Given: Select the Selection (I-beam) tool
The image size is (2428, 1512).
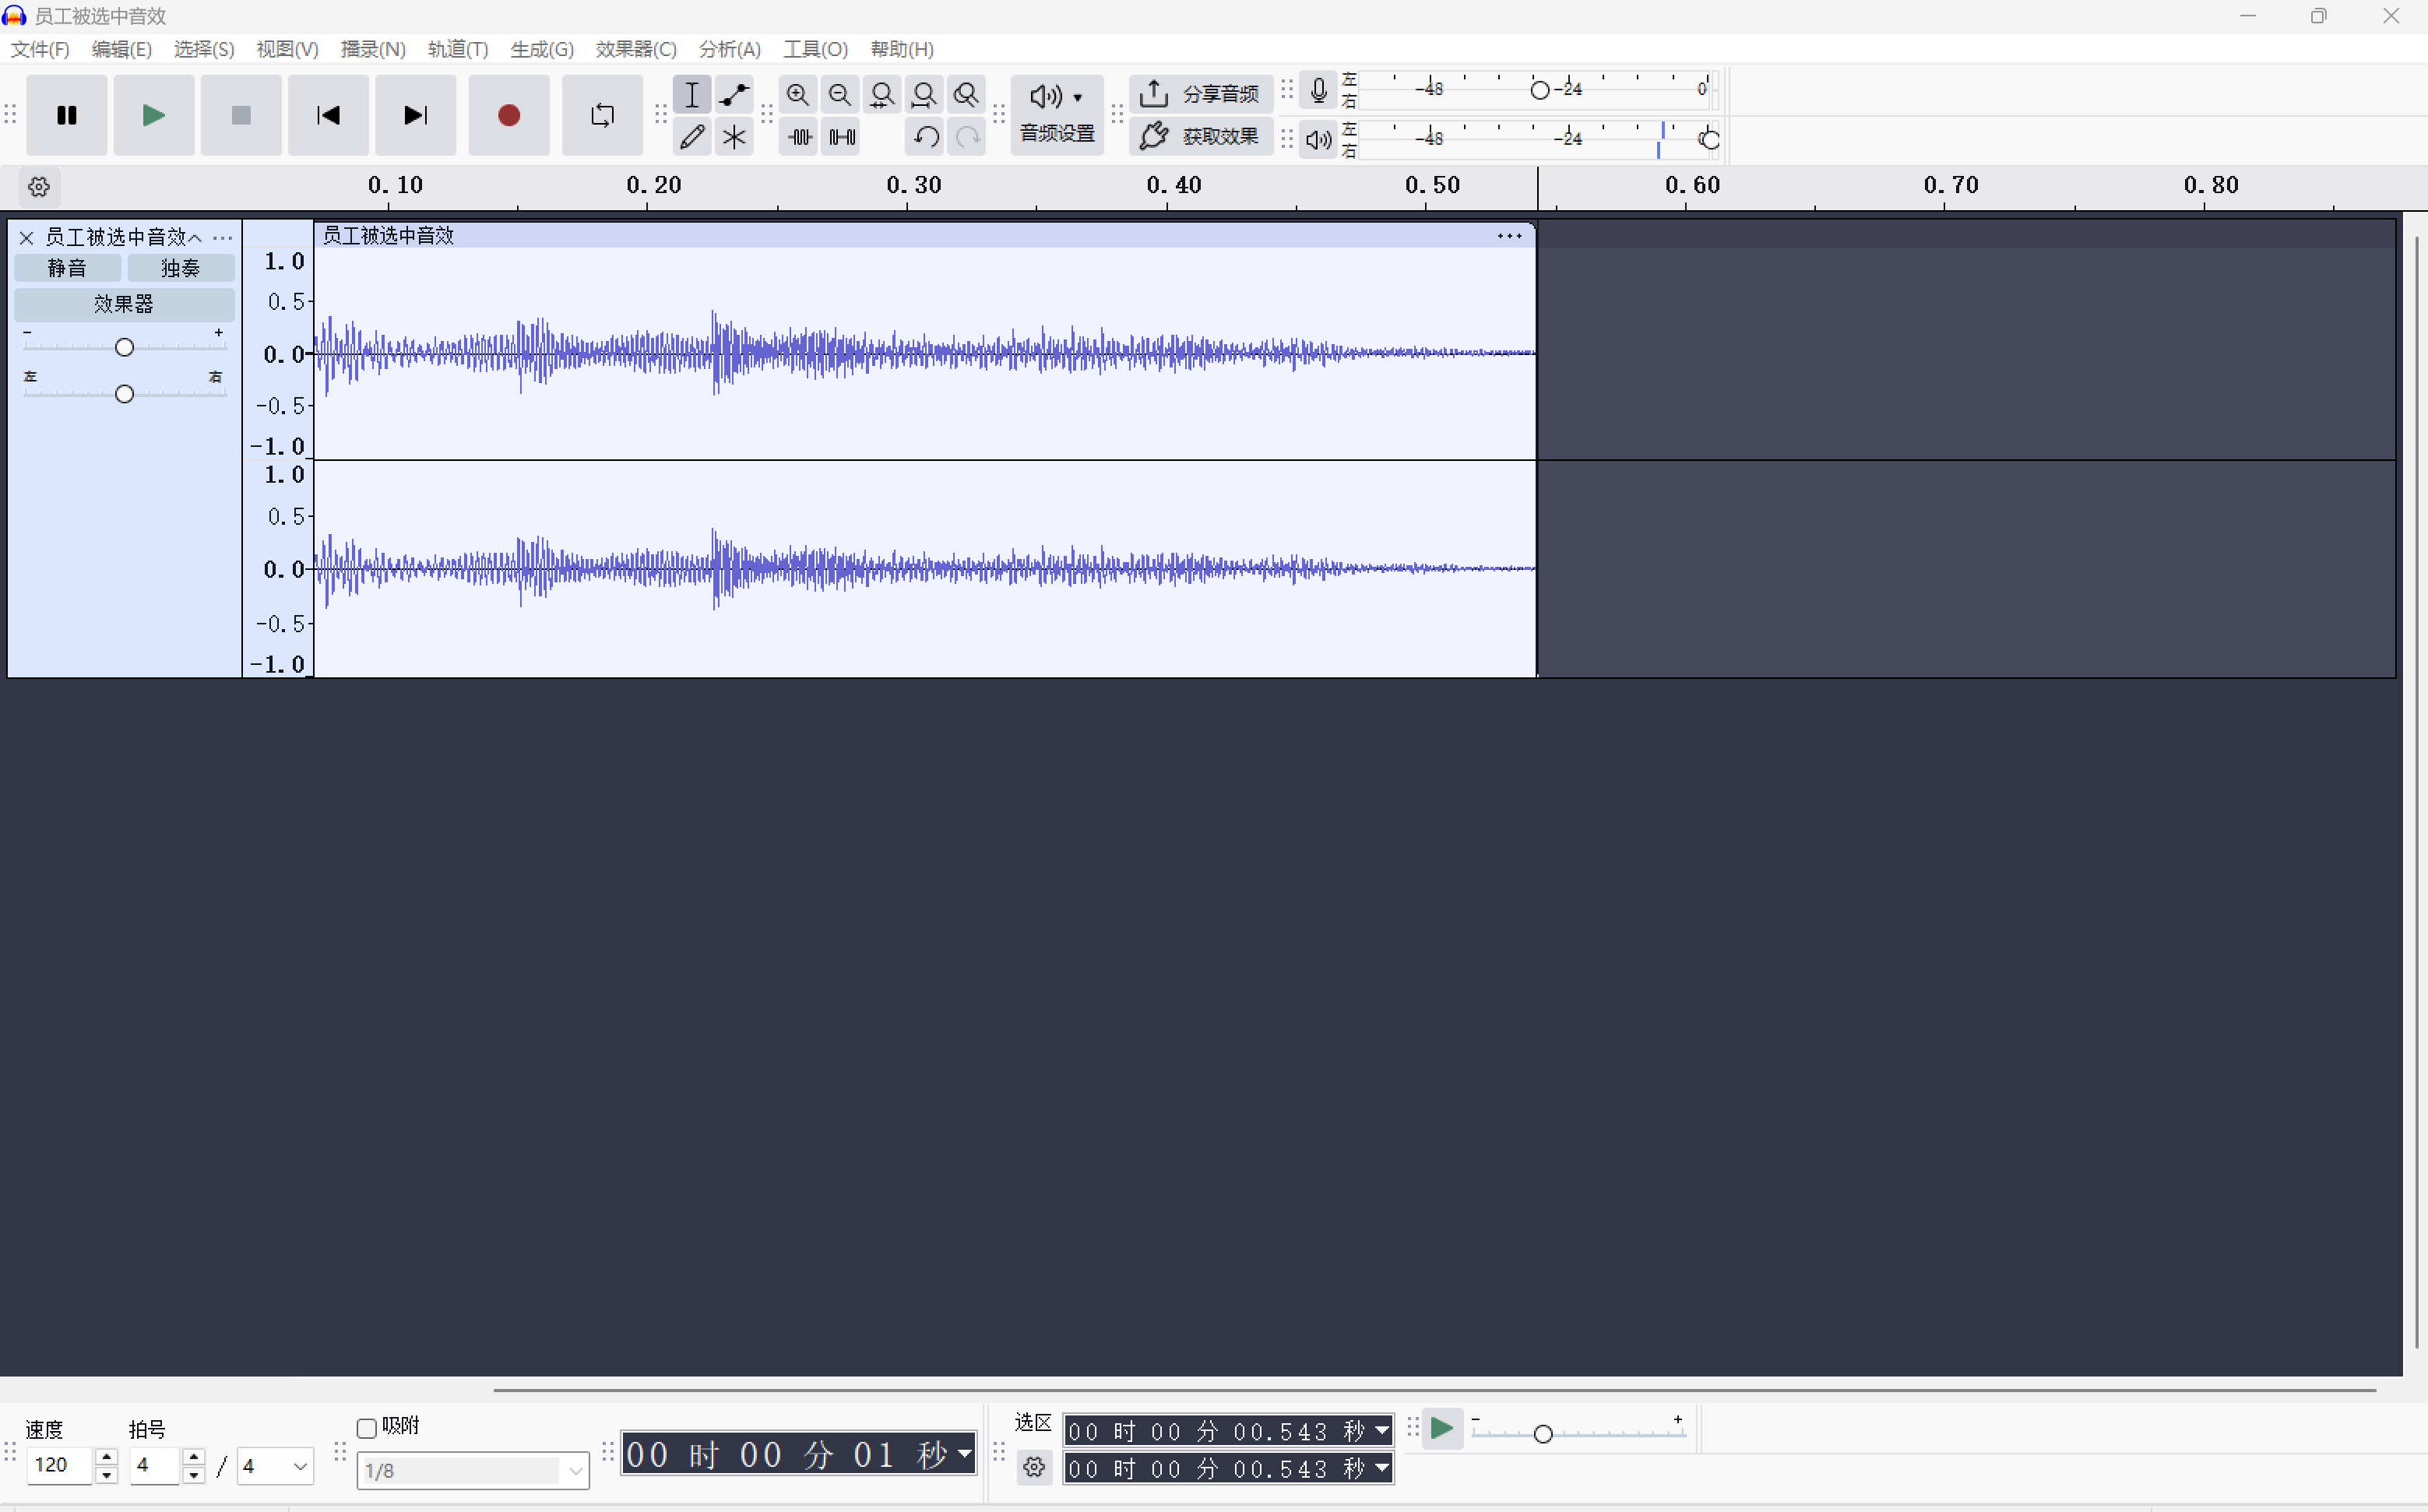Looking at the screenshot, I should [692, 95].
